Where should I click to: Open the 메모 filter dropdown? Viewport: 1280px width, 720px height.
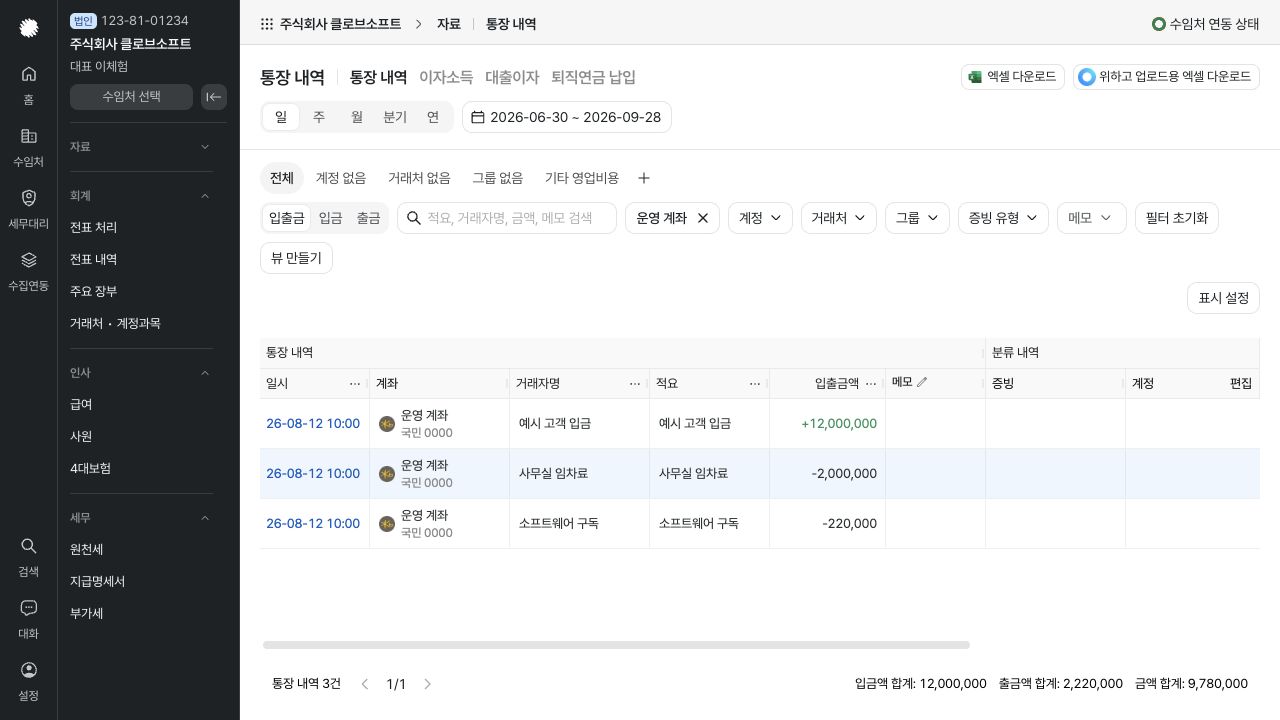(x=1091, y=218)
